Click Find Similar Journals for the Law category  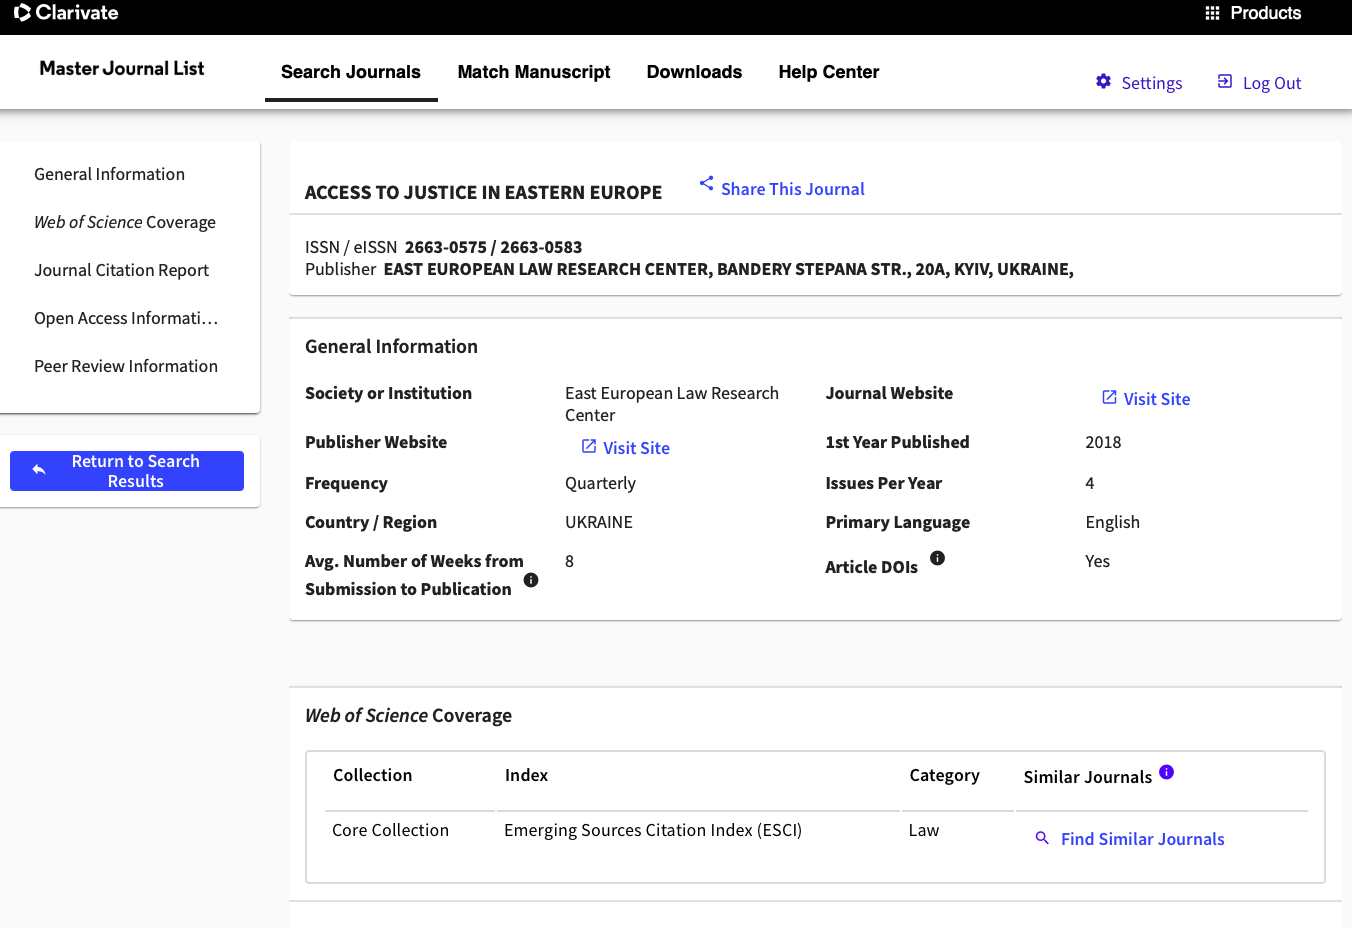click(x=1141, y=838)
